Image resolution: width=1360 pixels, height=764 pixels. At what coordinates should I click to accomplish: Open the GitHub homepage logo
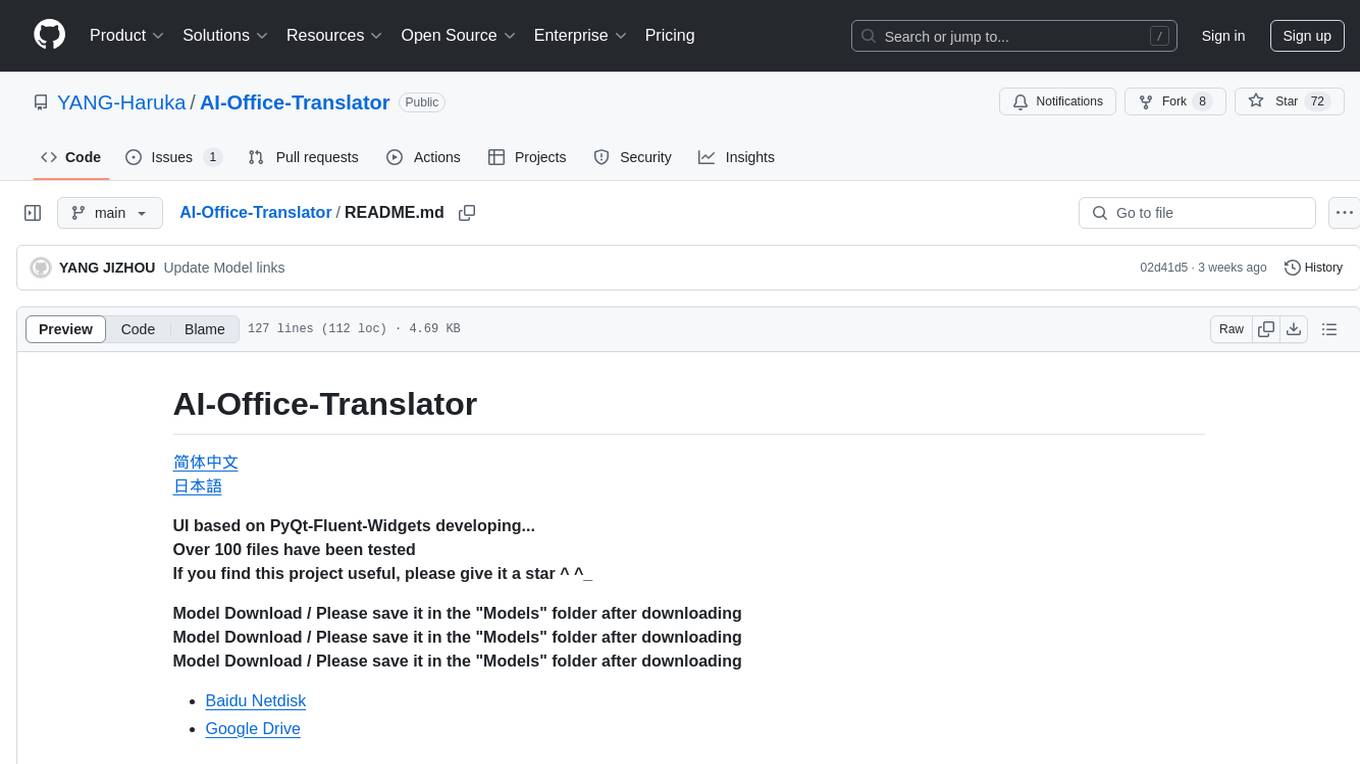coord(49,35)
